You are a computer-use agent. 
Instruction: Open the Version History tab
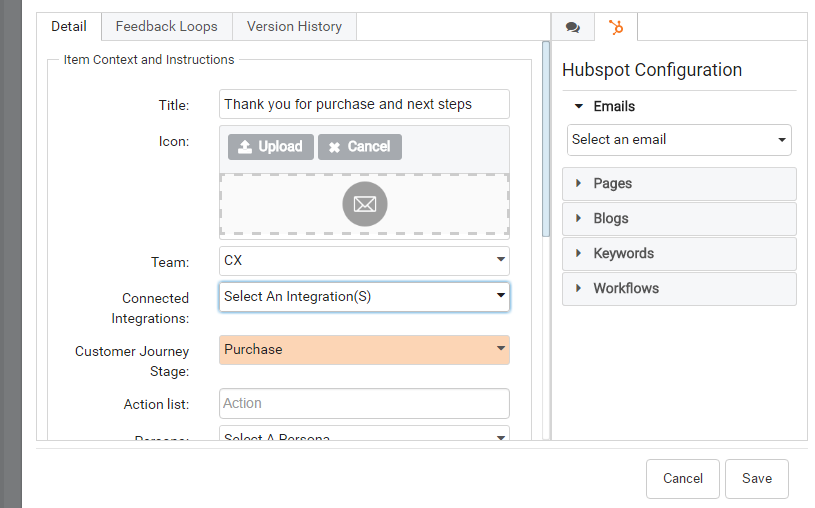click(x=294, y=27)
